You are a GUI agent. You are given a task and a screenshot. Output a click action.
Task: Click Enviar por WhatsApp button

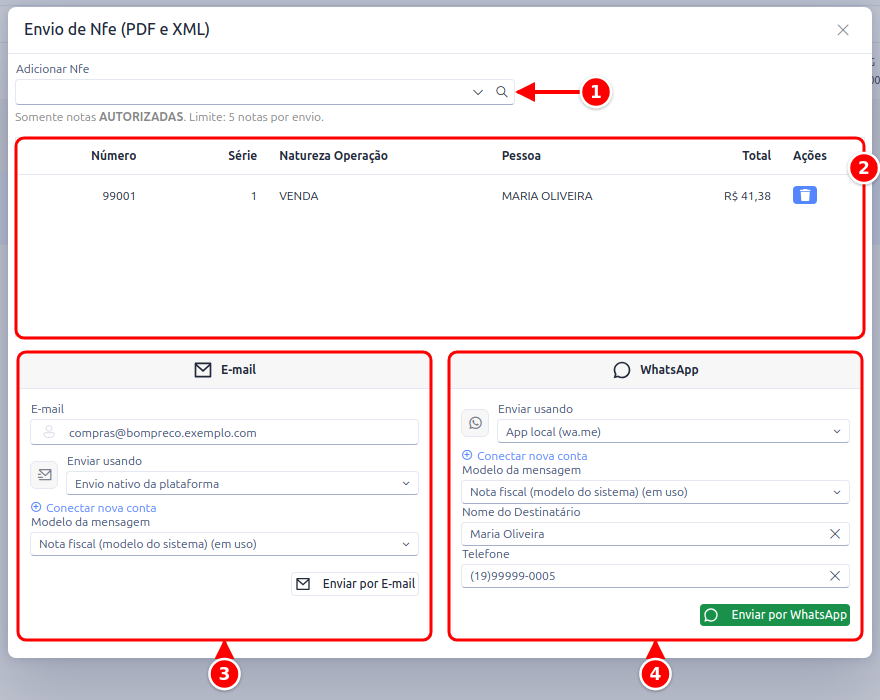pyautogui.click(x=774, y=615)
